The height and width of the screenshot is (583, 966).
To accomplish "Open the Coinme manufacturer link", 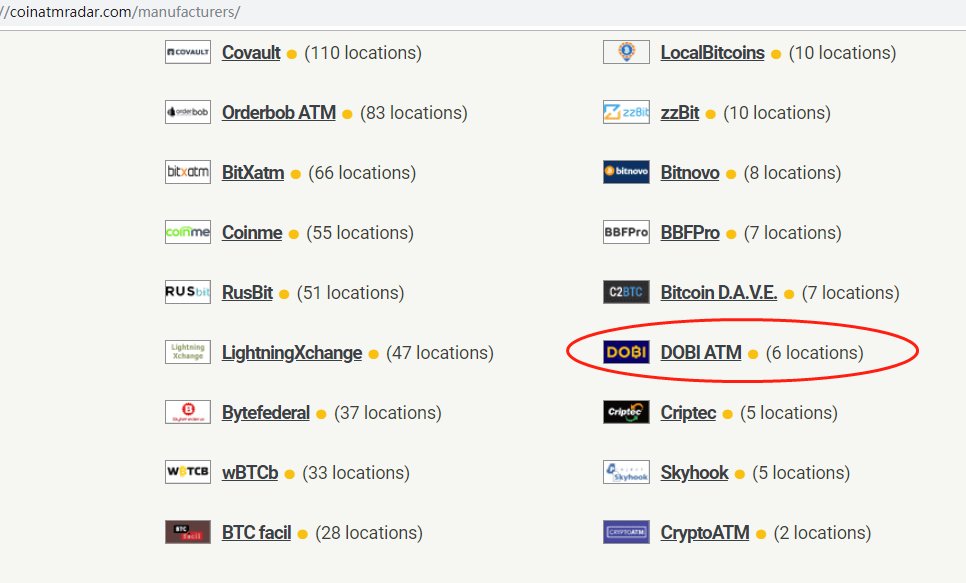I will tap(252, 233).
